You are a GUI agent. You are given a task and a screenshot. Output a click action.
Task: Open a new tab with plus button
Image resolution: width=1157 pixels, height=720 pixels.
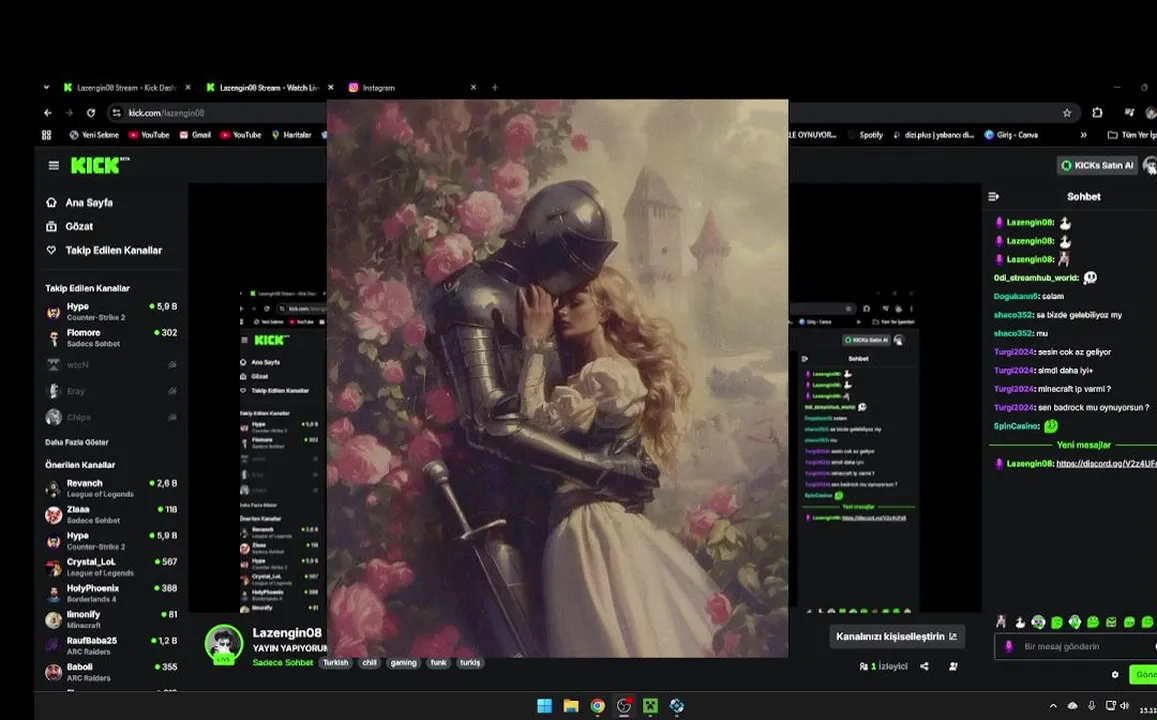click(x=495, y=87)
